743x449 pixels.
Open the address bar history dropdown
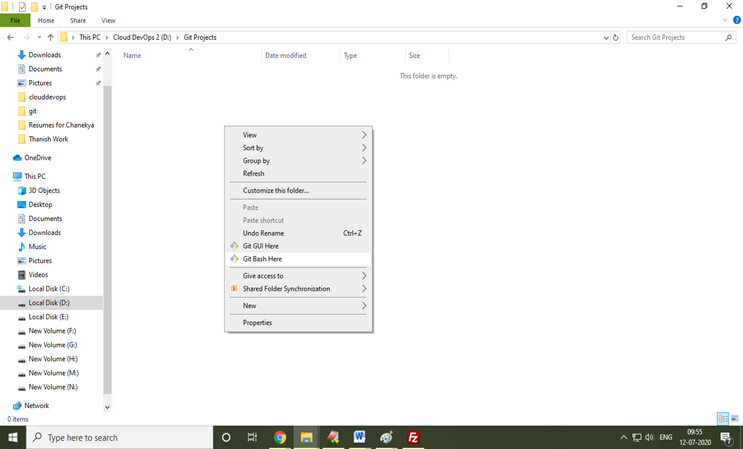click(606, 38)
